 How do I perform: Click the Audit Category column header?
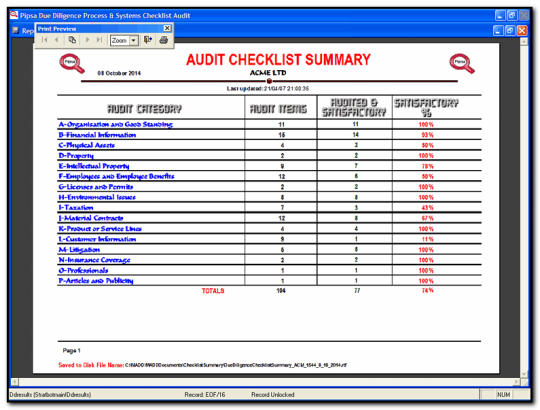[144, 109]
